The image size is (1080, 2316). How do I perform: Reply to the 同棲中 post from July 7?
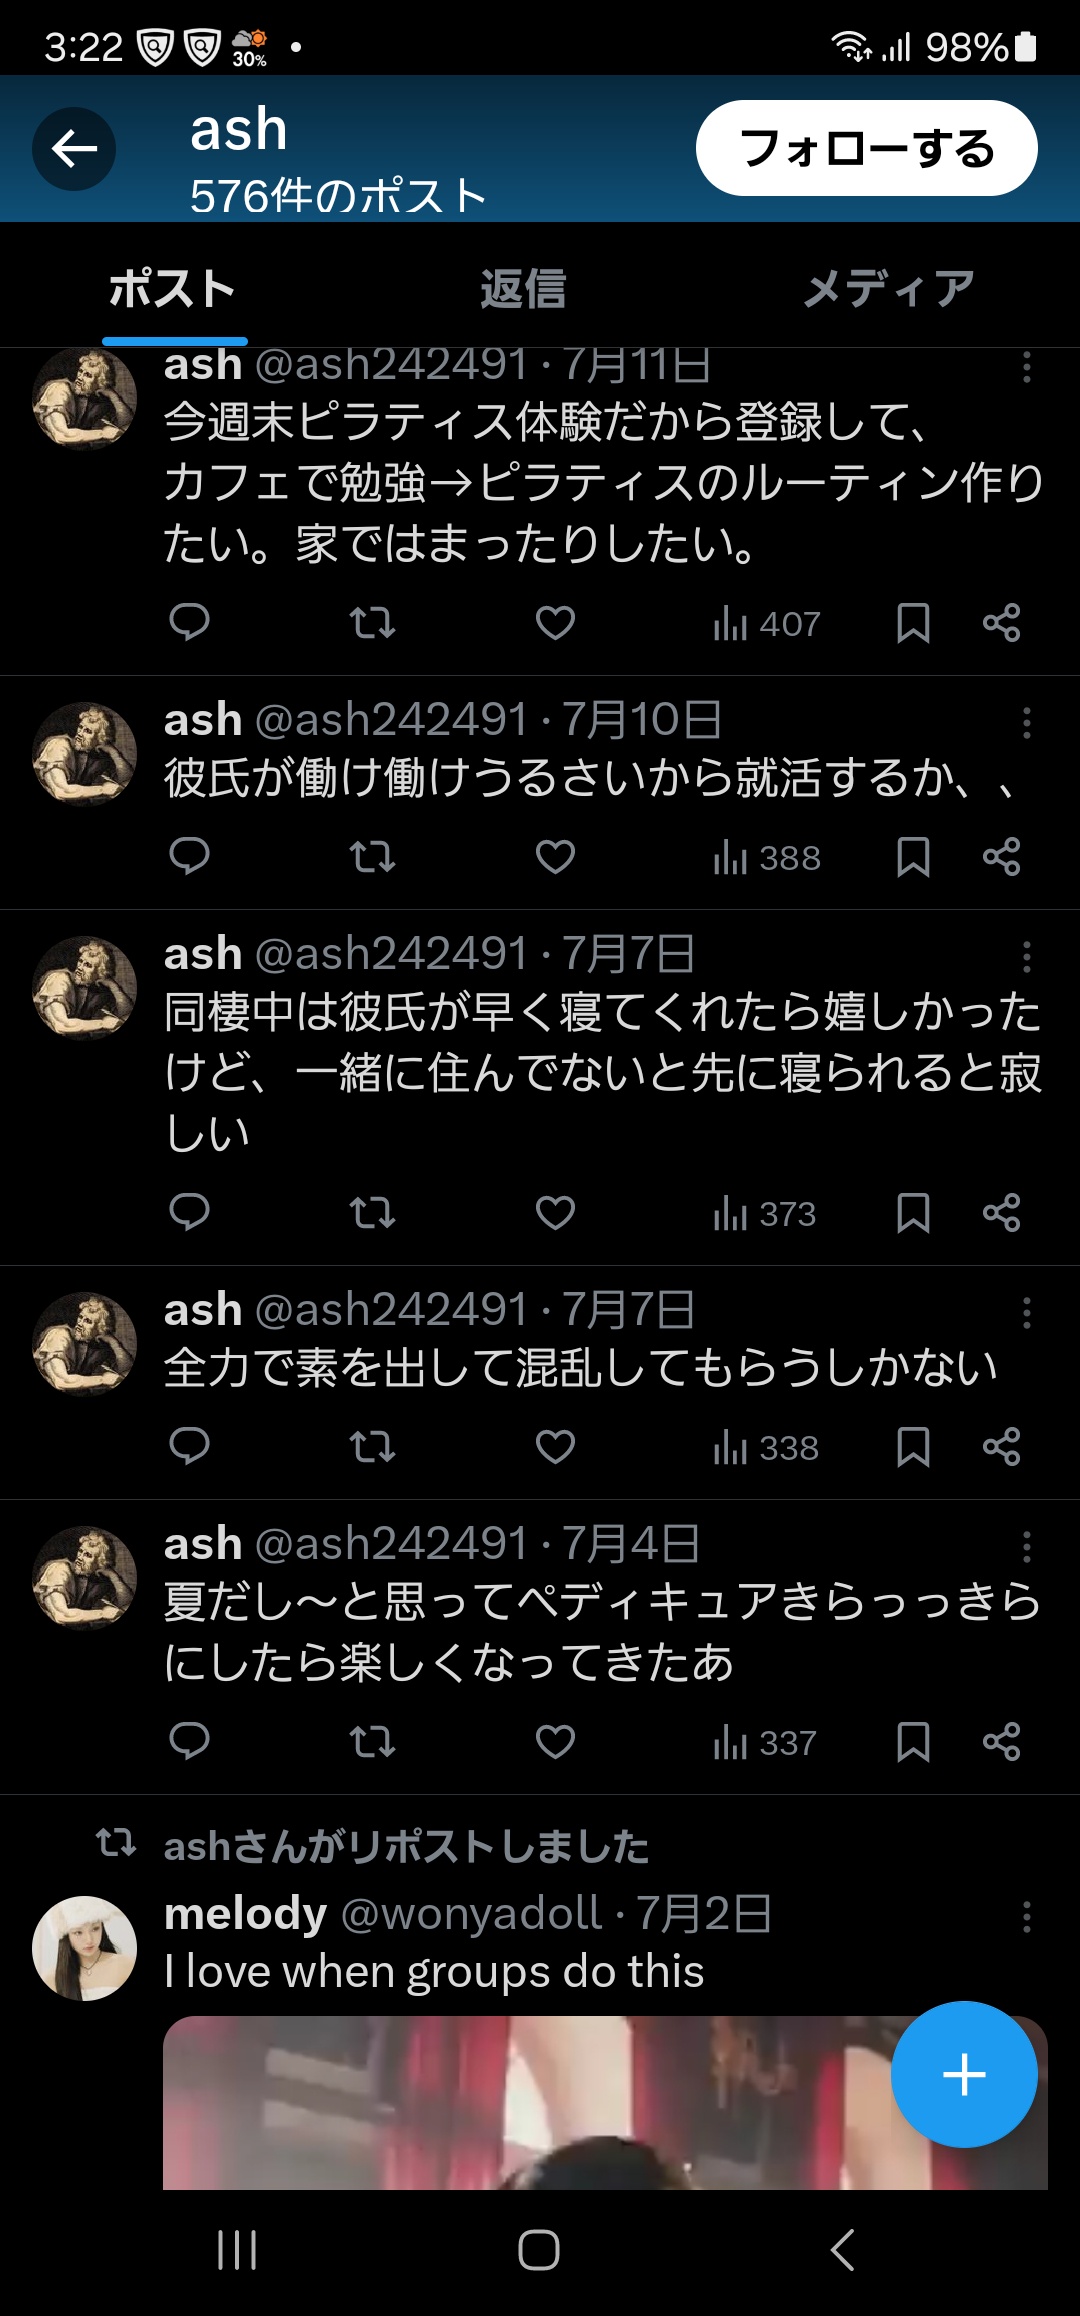[x=189, y=1212]
